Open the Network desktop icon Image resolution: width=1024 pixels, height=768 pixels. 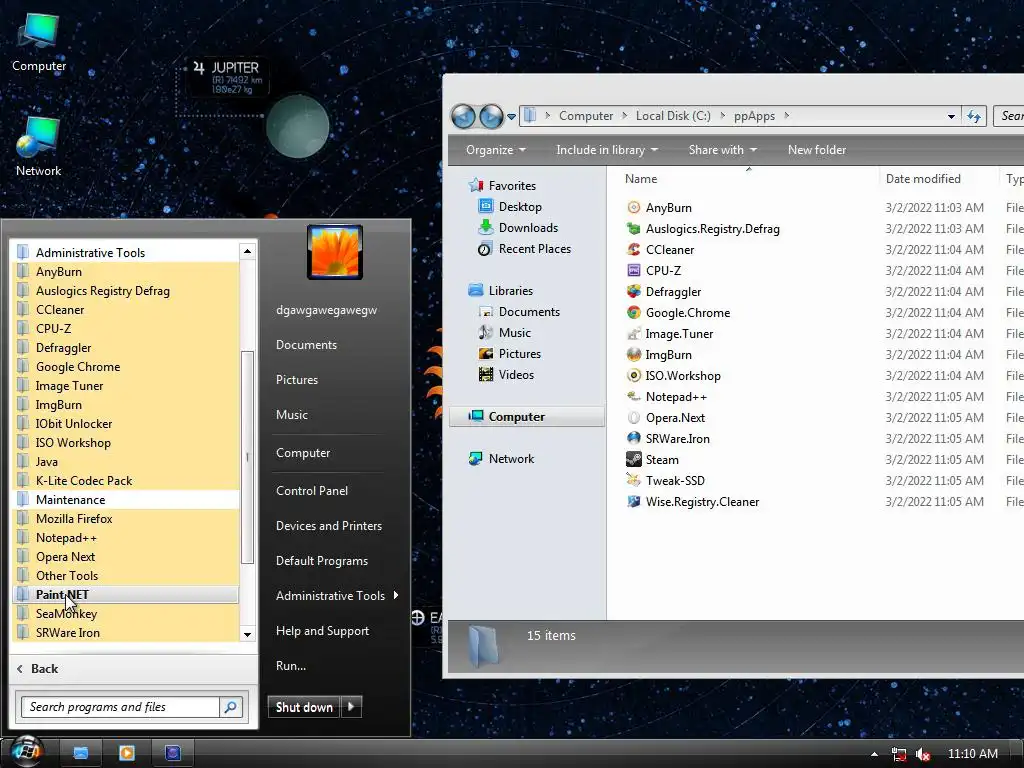click(39, 147)
